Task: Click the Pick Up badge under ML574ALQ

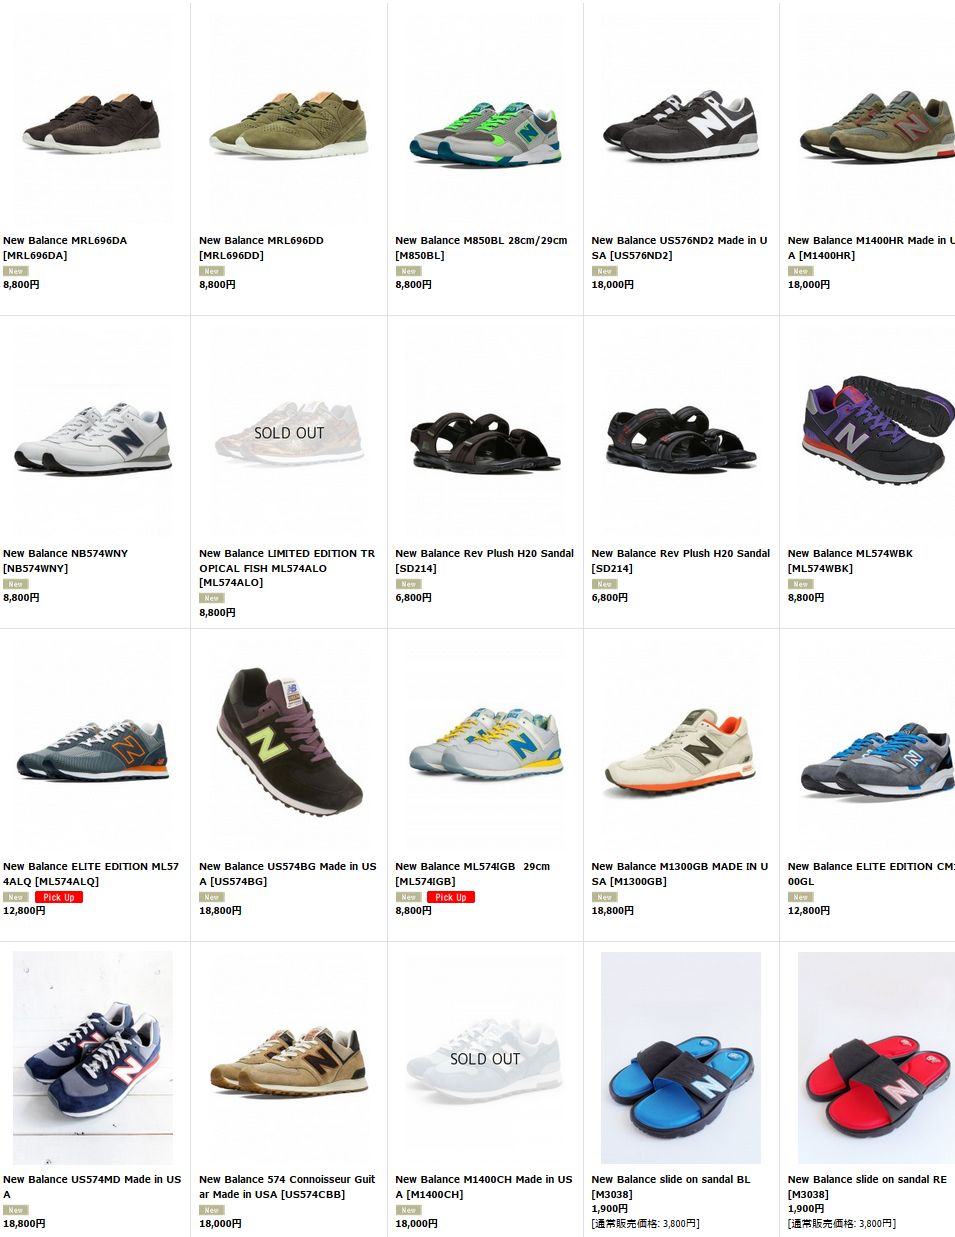Action: pos(59,897)
